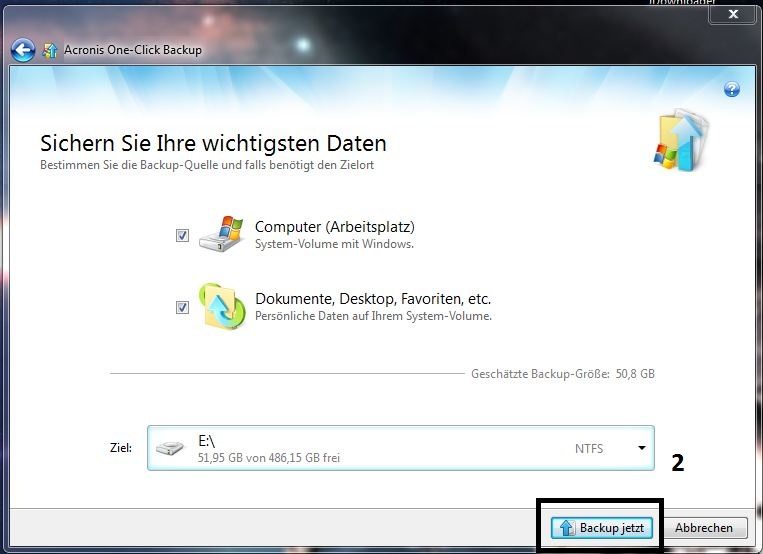Click Sichern Sie Ihre wichtigsten Daten heading
Screen dimensions: 763x554
(213, 143)
